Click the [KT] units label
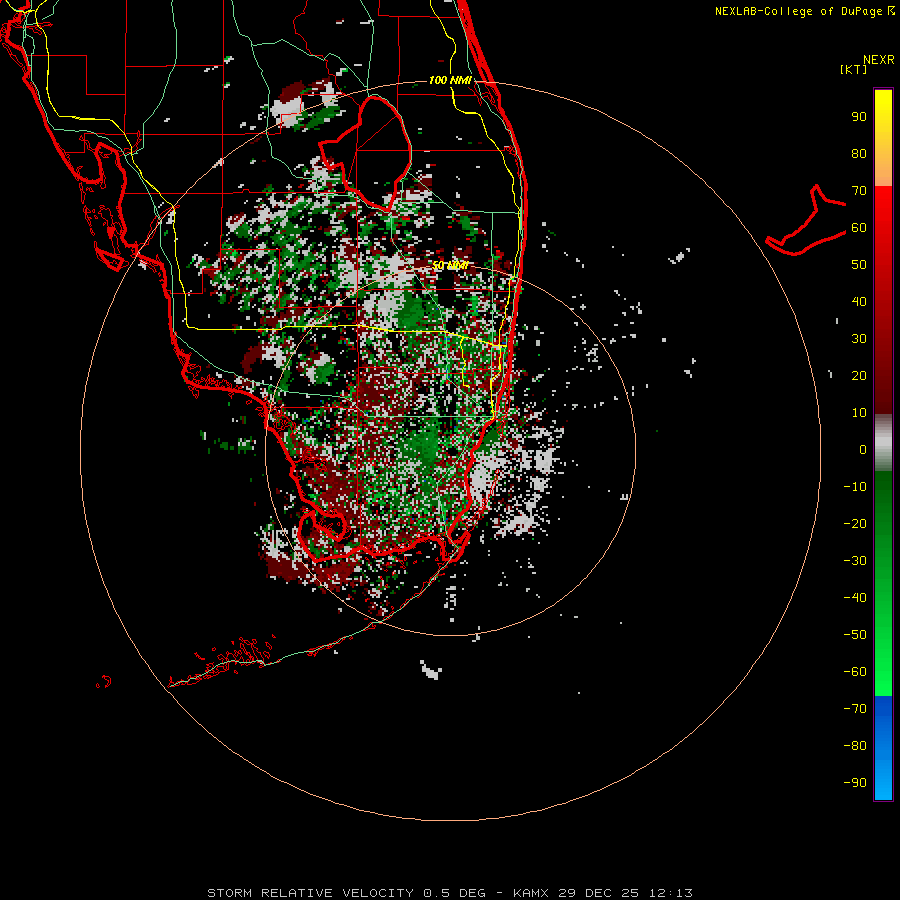The image size is (900, 900). (853, 69)
